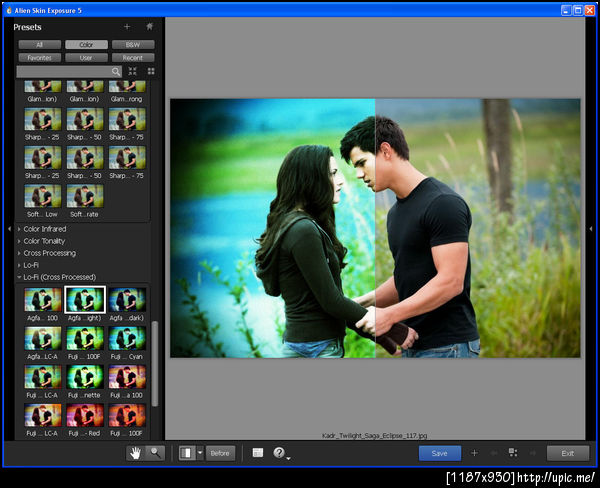Select the Agfa ...ight) preset thumbnail
This screenshot has width=600, height=488.
[85, 300]
